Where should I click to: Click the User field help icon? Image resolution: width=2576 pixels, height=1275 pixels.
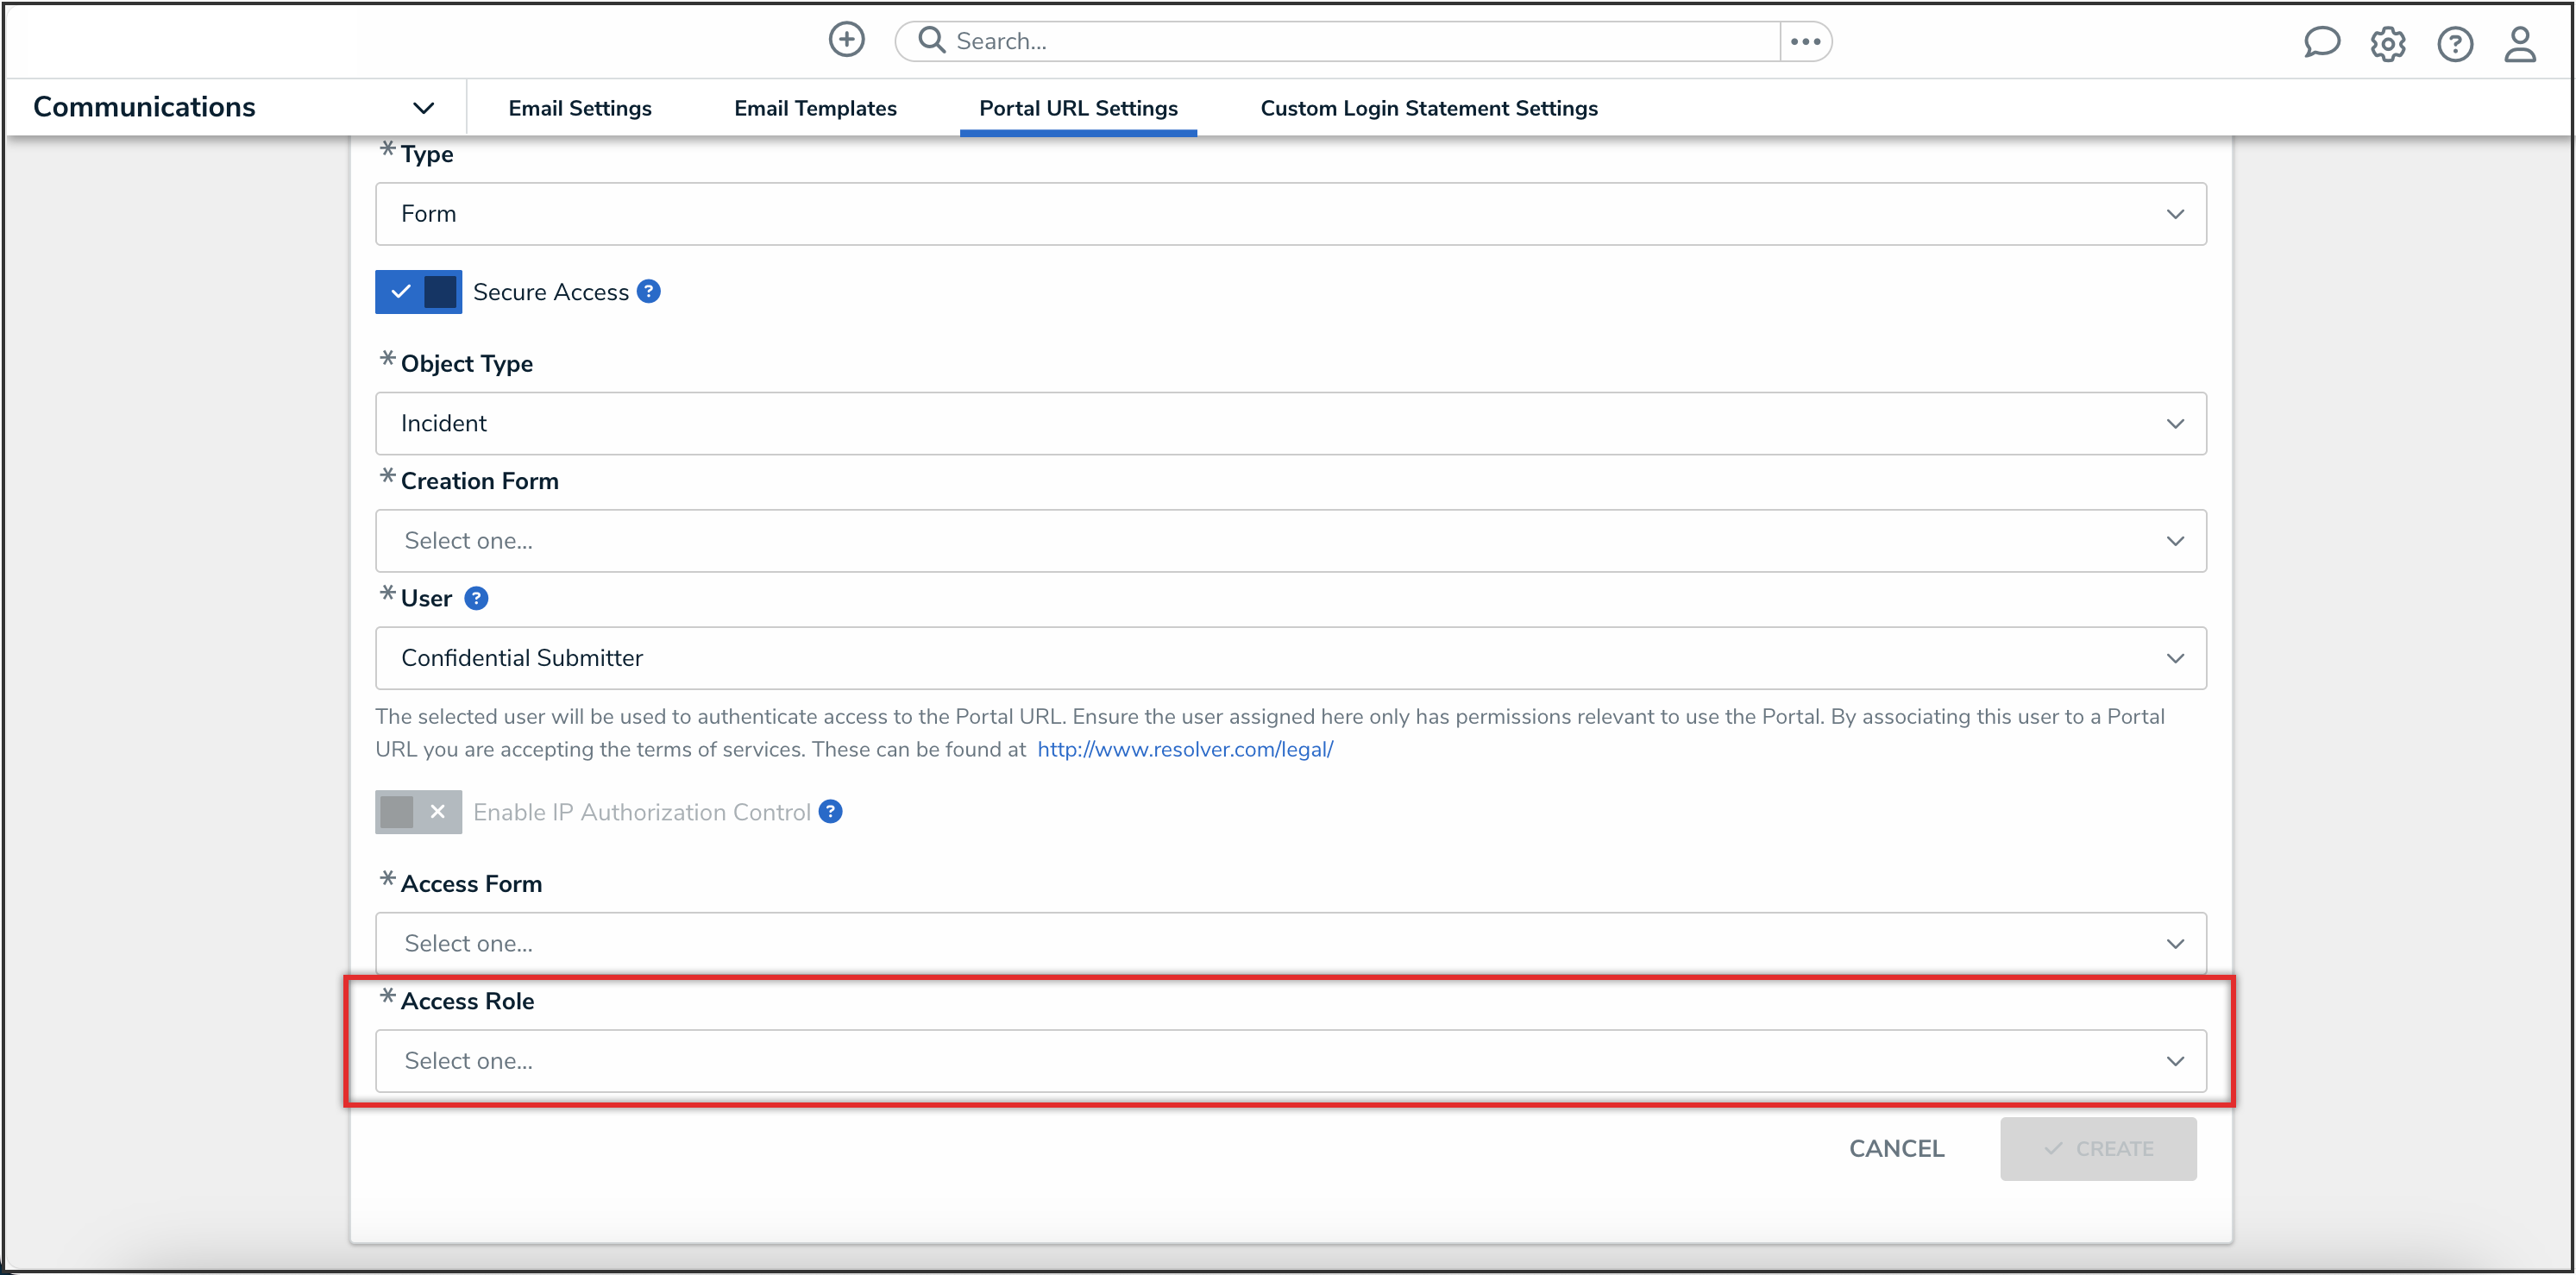pyautogui.click(x=476, y=598)
